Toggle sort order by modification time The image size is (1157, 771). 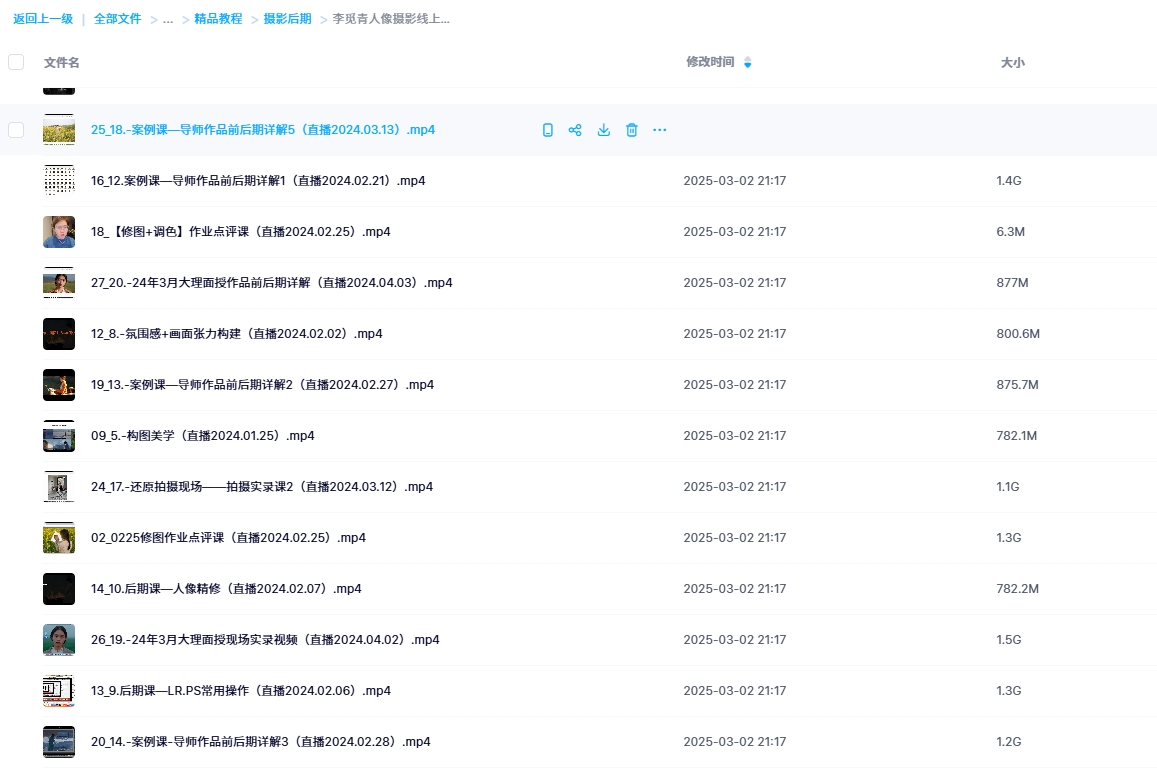[746, 61]
